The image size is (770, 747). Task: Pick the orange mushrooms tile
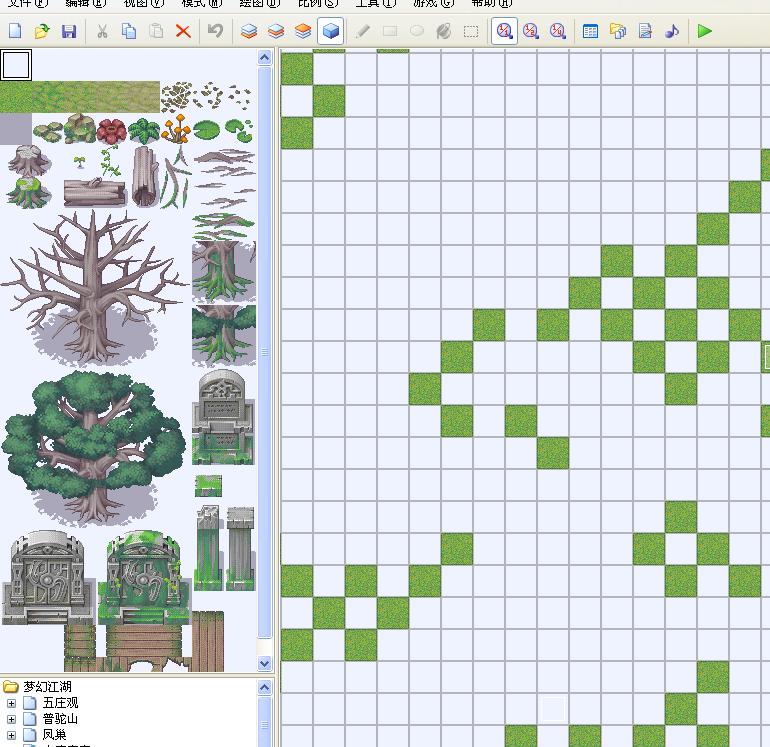coord(176,129)
